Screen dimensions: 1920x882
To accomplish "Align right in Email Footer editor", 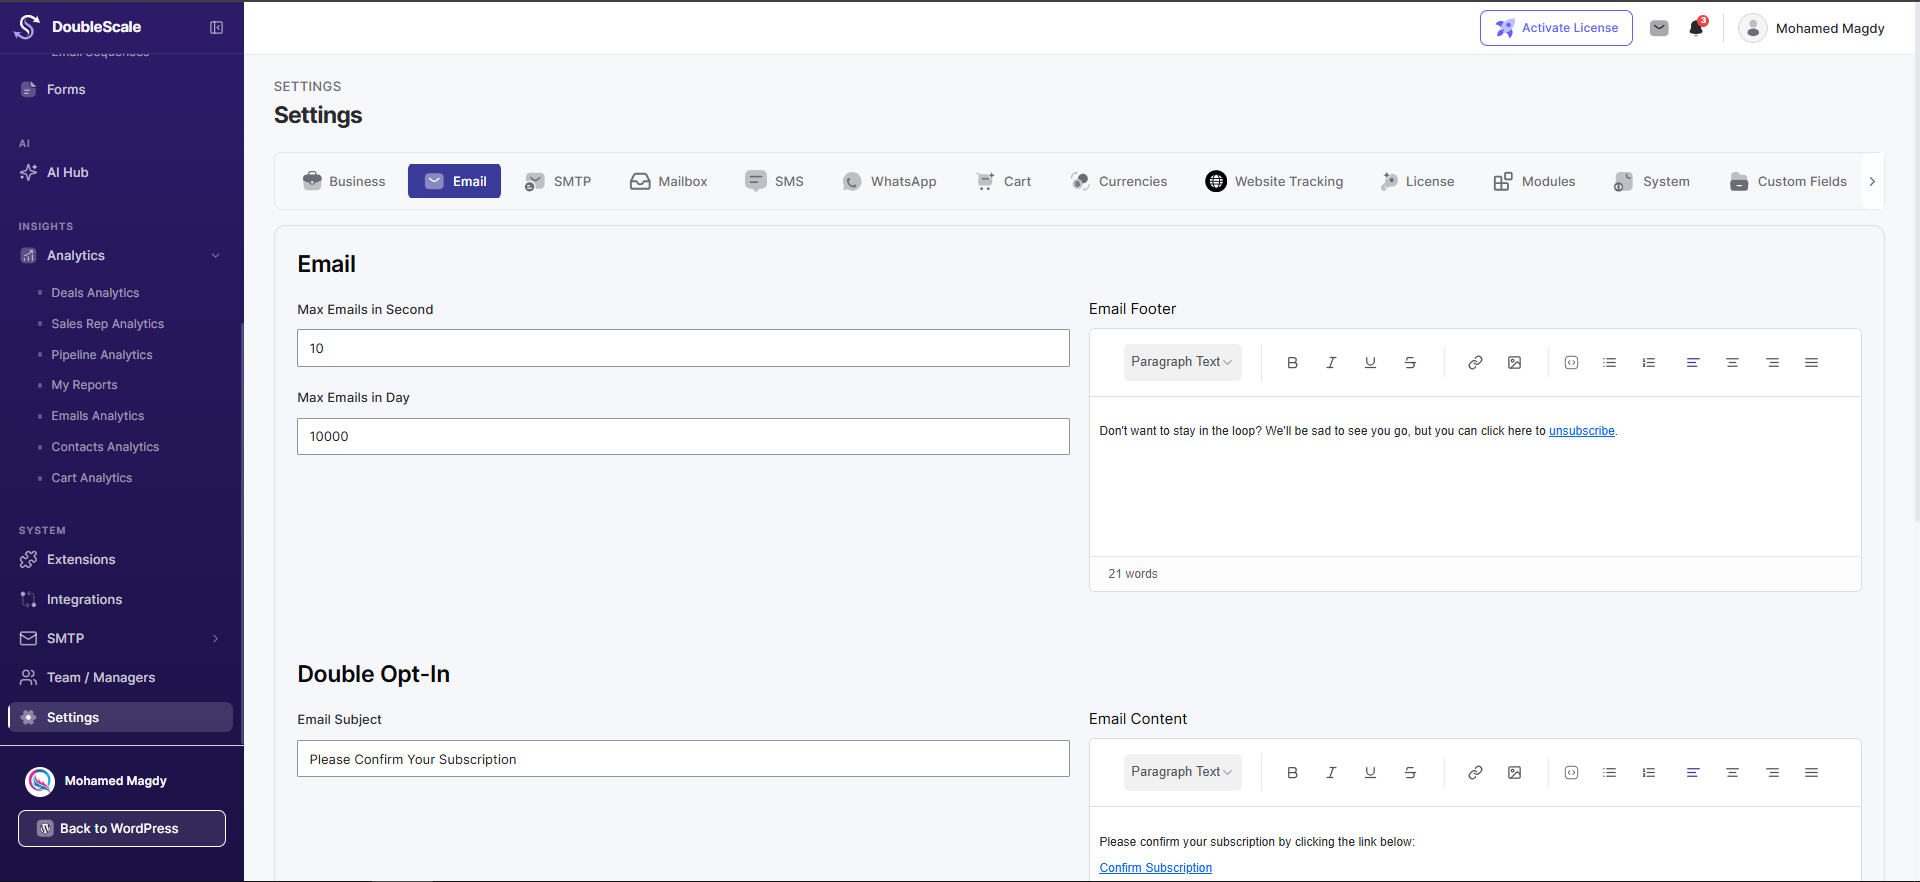I will tap(1772, 363).
